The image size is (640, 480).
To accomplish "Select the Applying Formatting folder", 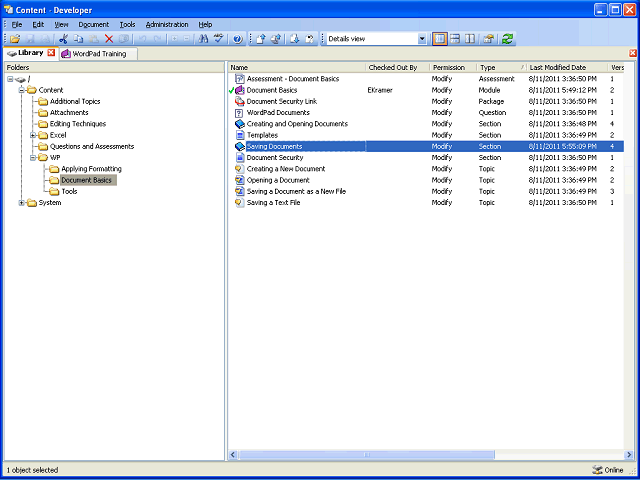I will coord(91,169).
